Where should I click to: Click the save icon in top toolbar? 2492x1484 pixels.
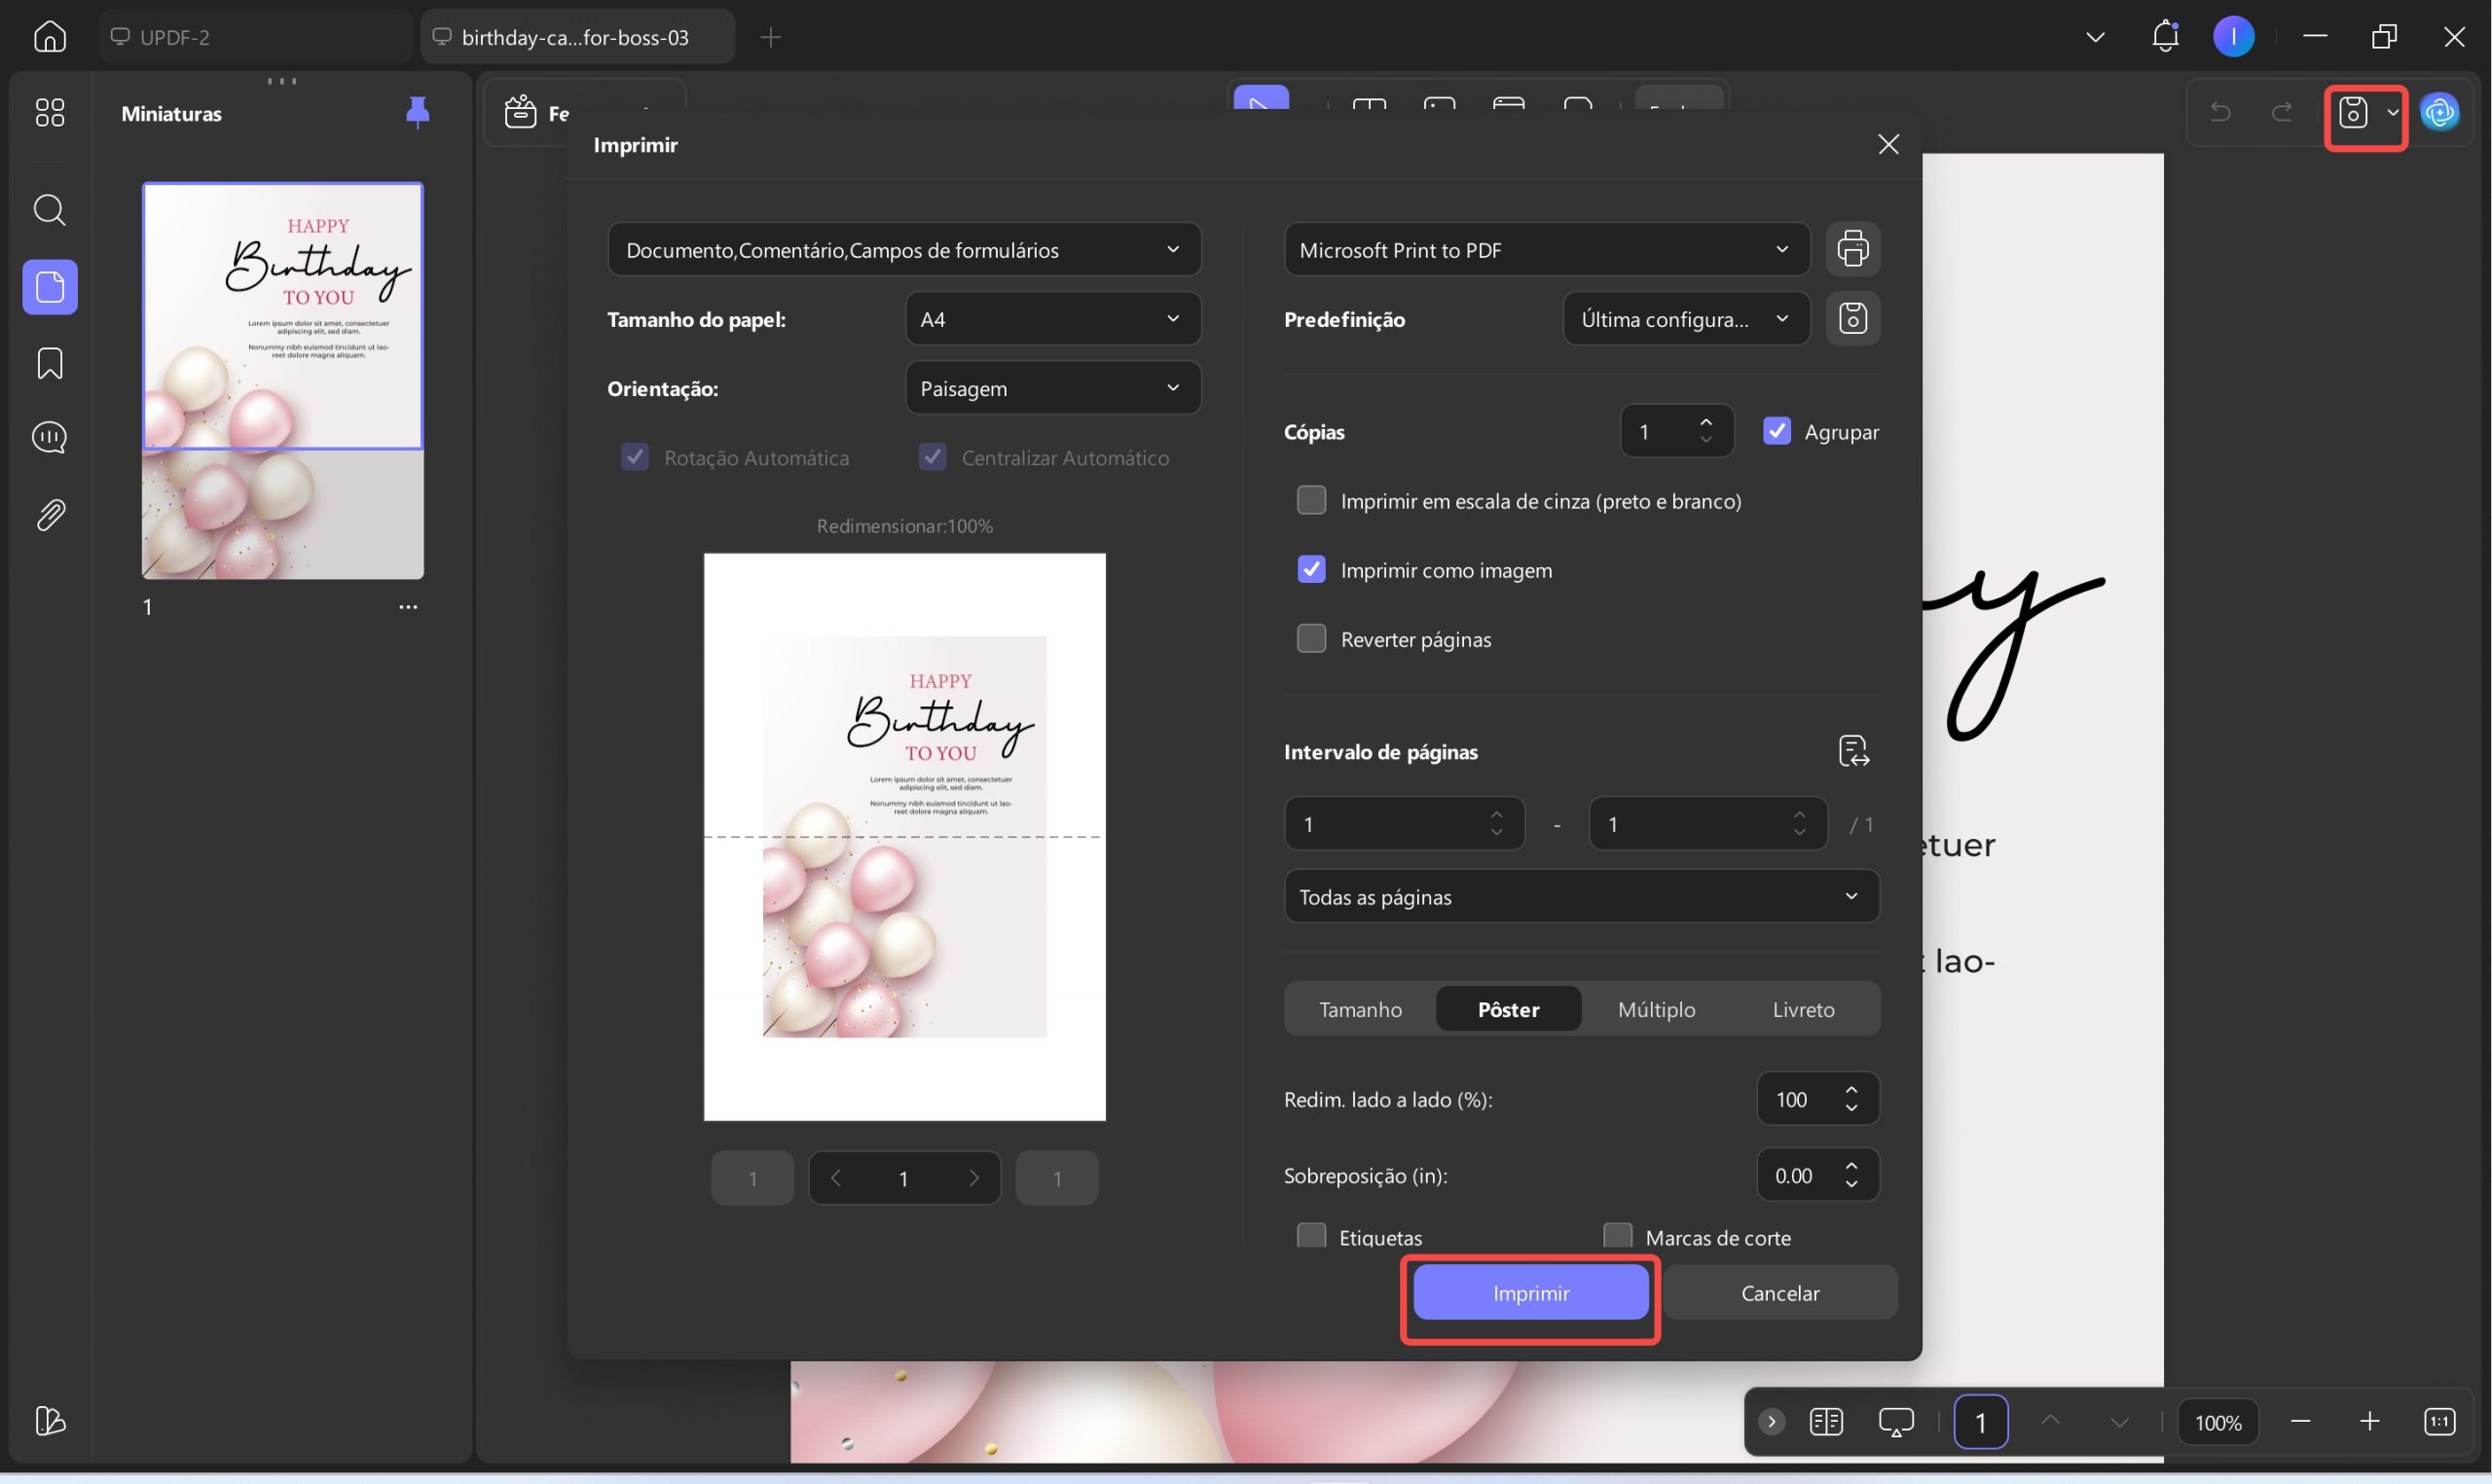click(2354, 112)
